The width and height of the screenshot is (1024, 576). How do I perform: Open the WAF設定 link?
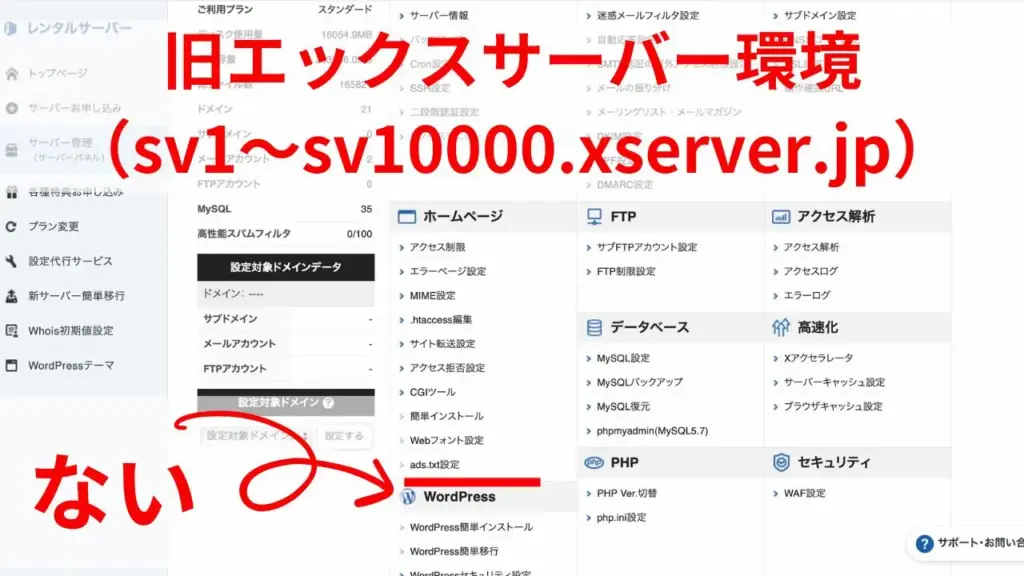pyautogui.click(x=805, y=494)
